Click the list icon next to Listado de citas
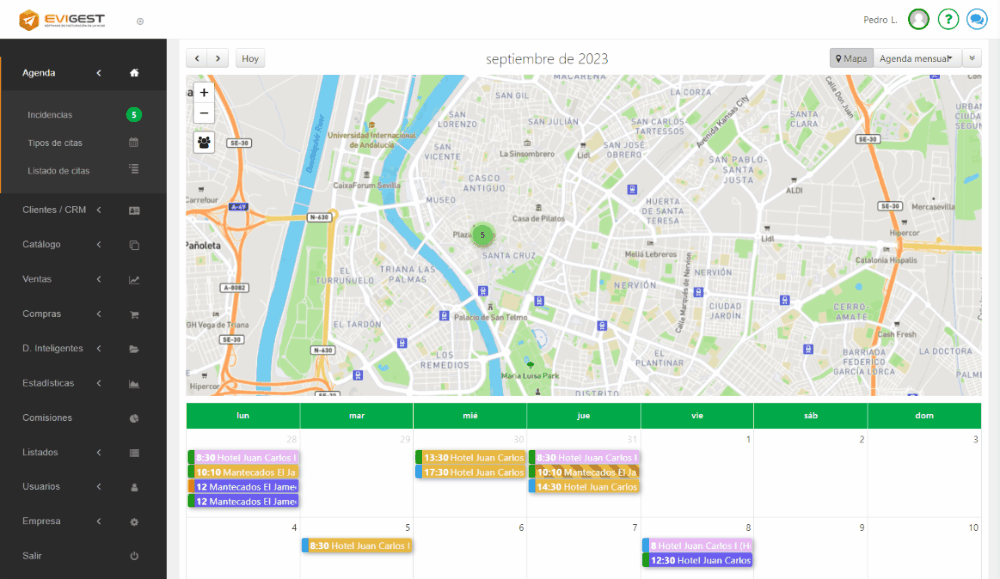Screen dimensions: 1000x579 tap(133, 170)
